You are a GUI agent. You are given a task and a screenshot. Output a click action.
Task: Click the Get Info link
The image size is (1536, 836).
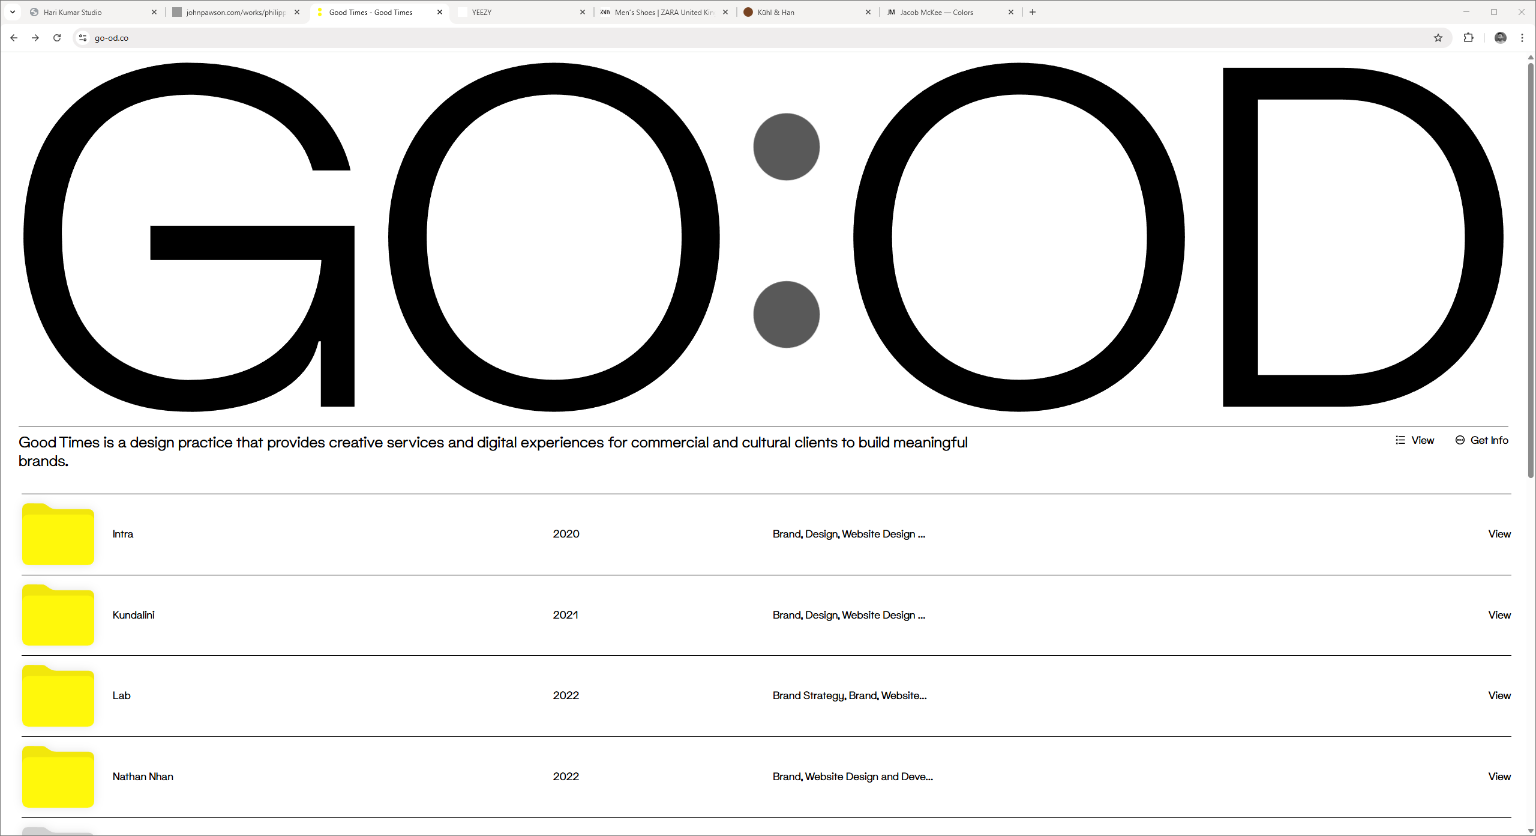tap(1481, 441)
